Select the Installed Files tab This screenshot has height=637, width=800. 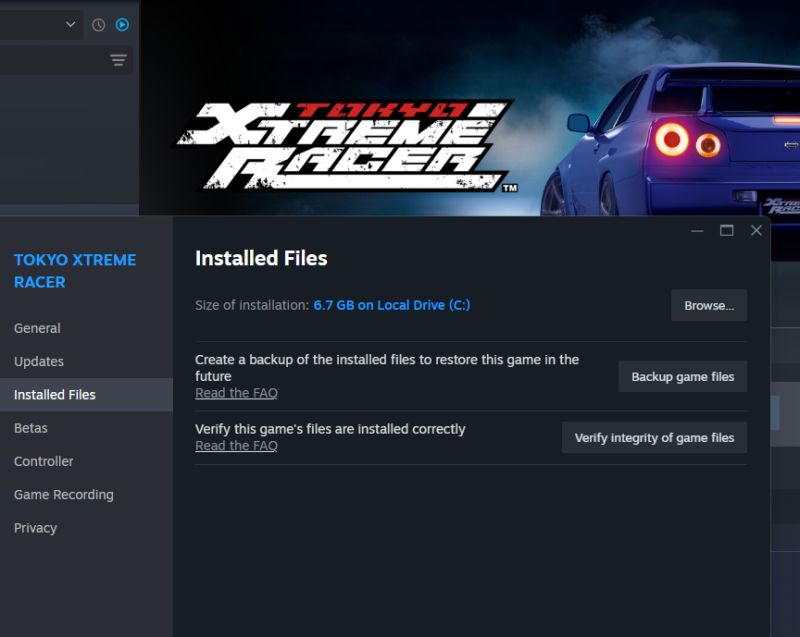click(x=55, y=395)
